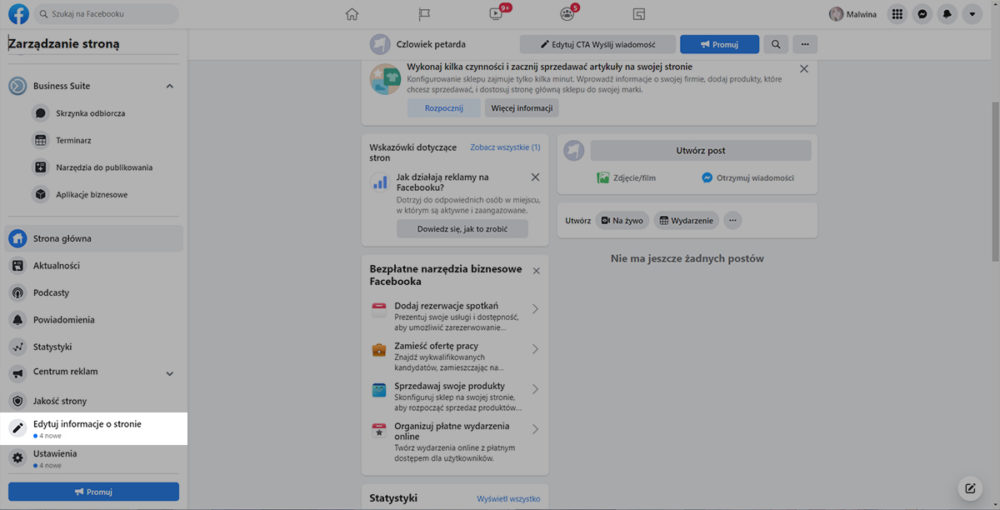Click Edytuj CTA Wyślij wiadomość button
The width and height of the screenshot is (1000, 510).
[598, 45]
